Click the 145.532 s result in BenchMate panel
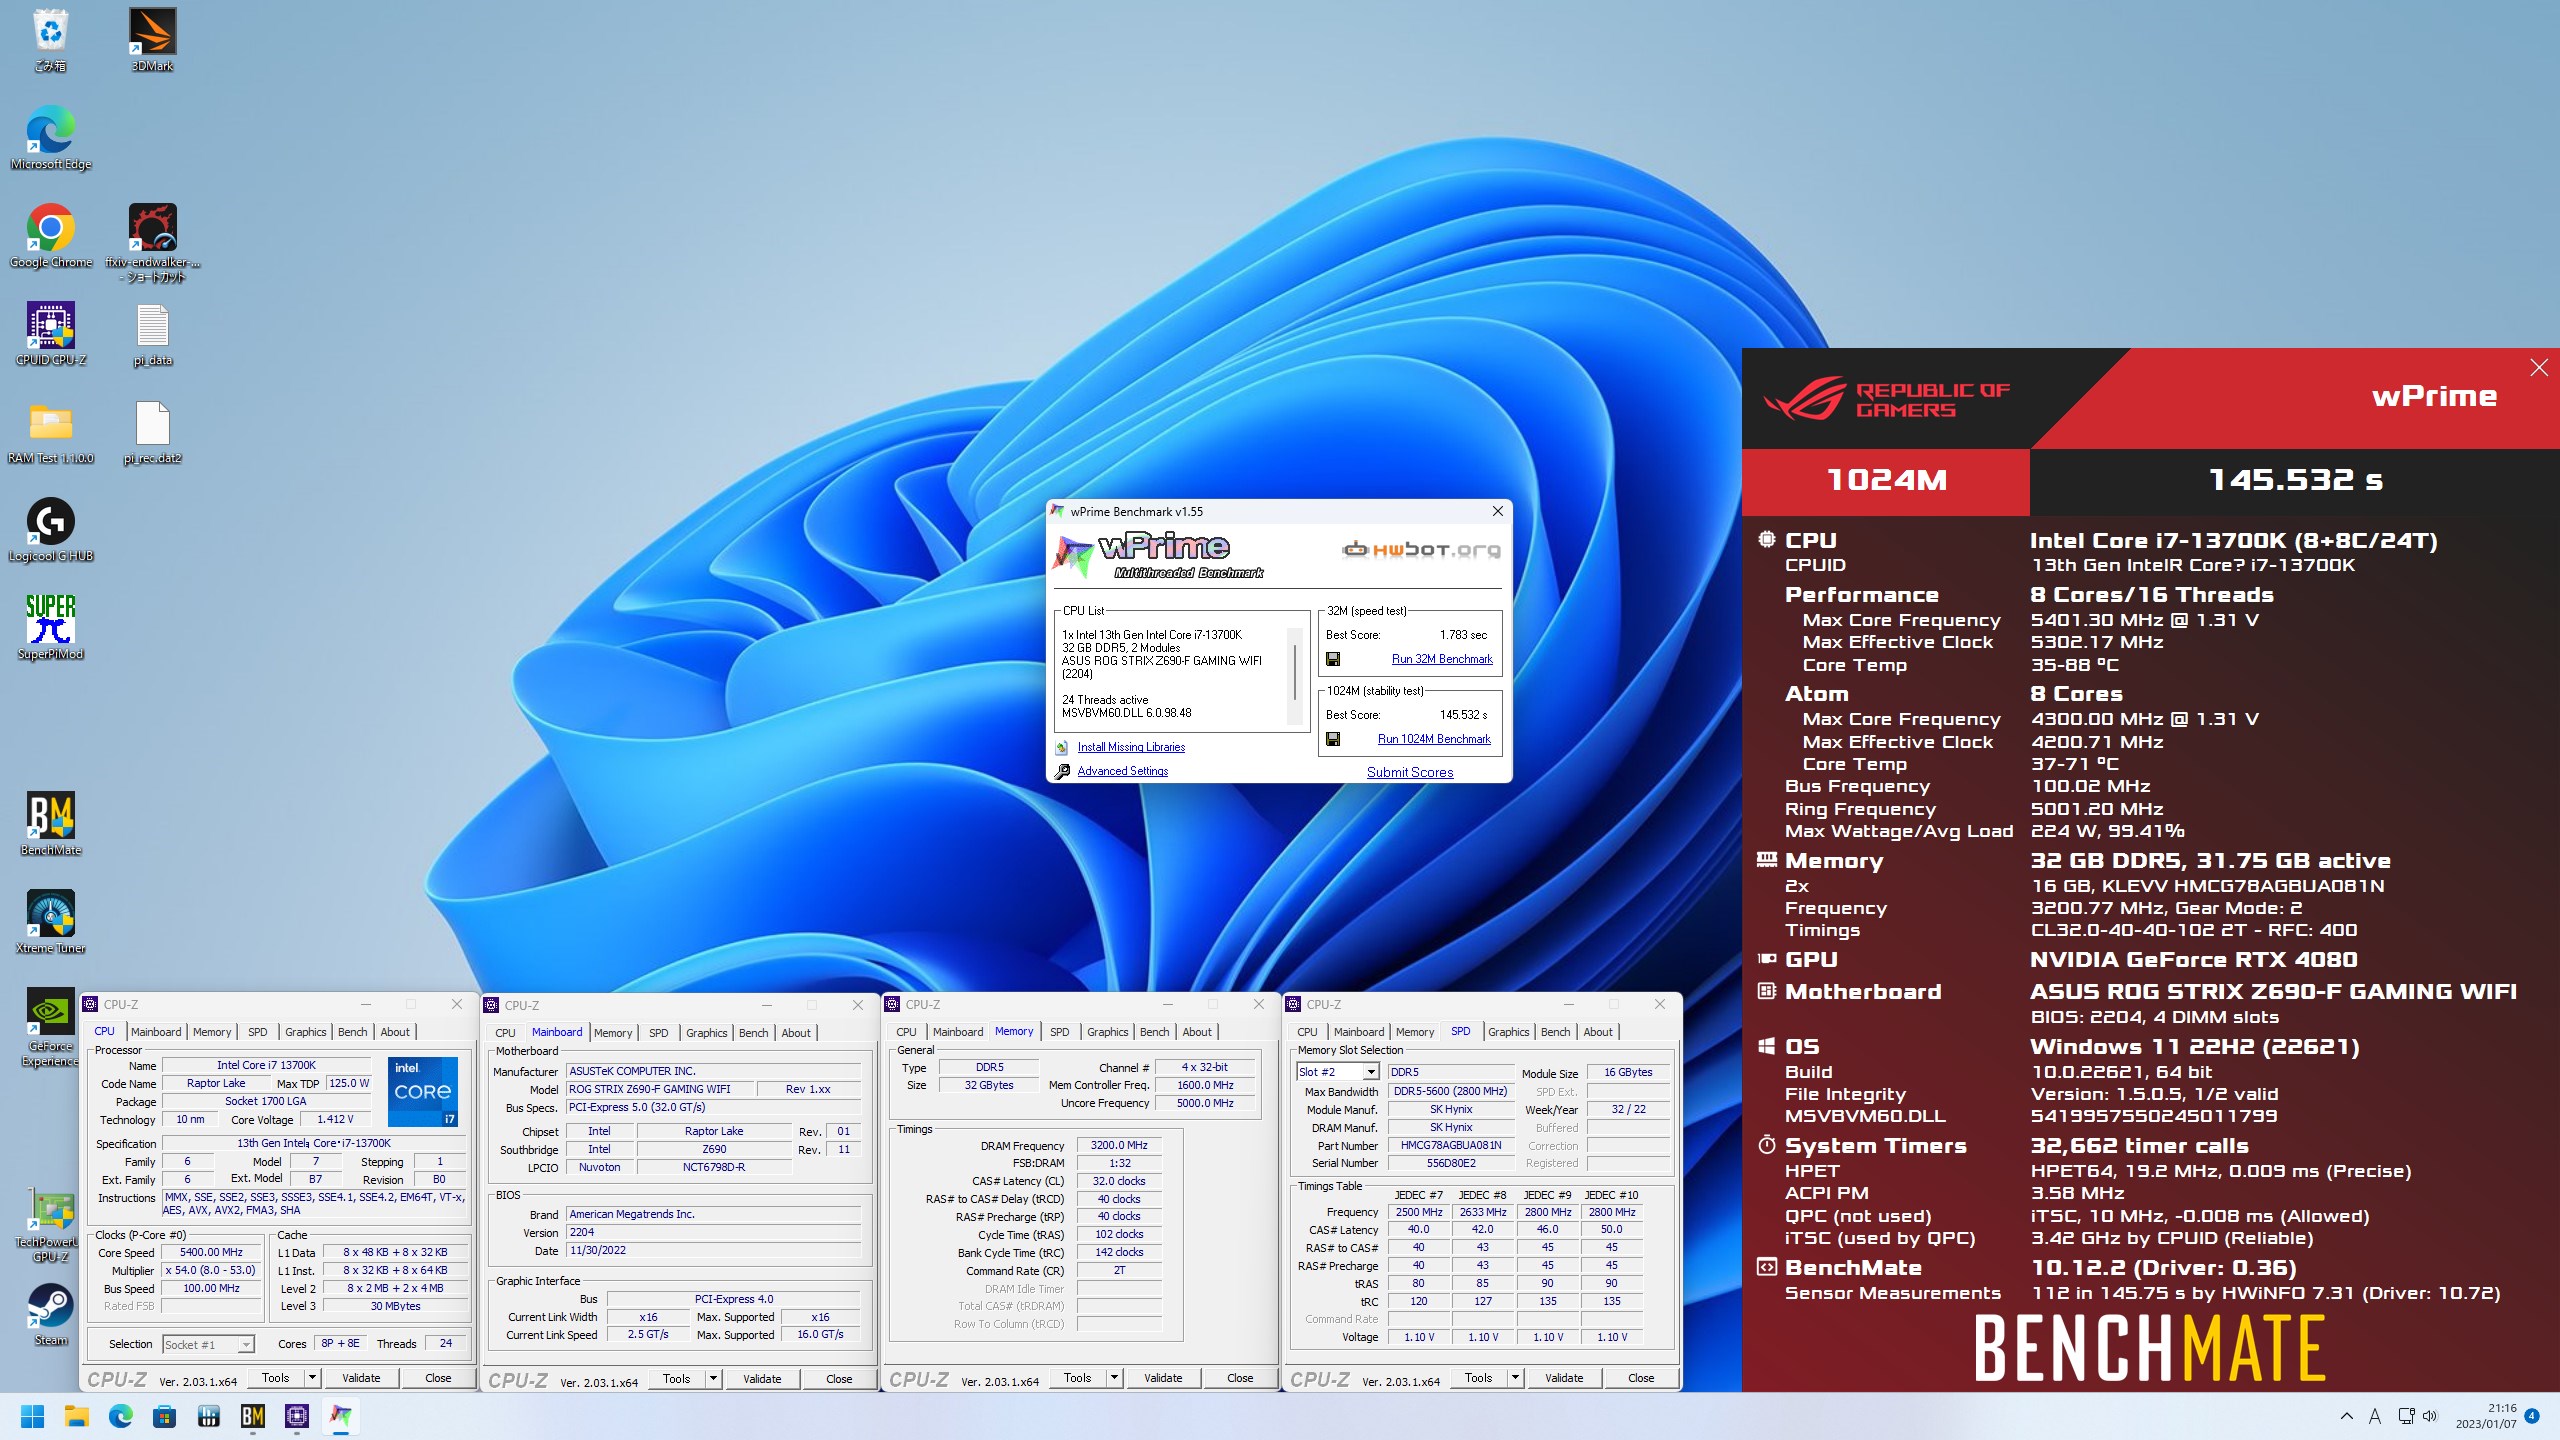The height and width of the screenshot is (1440, 2560). pyautogui.click(x=2295, y=480)
